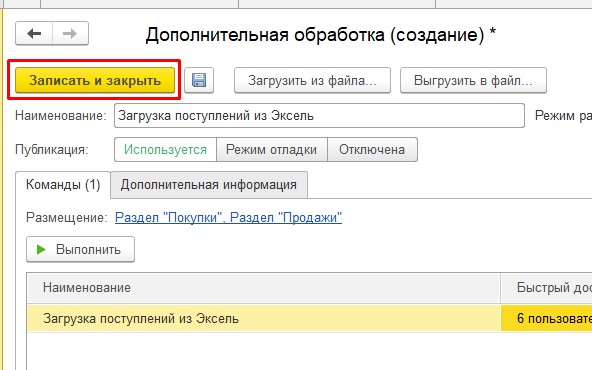This screenshot has width=592, height=370.
Task: Click "Загрузить из файла..." button
Action: (x=312, y=80)
